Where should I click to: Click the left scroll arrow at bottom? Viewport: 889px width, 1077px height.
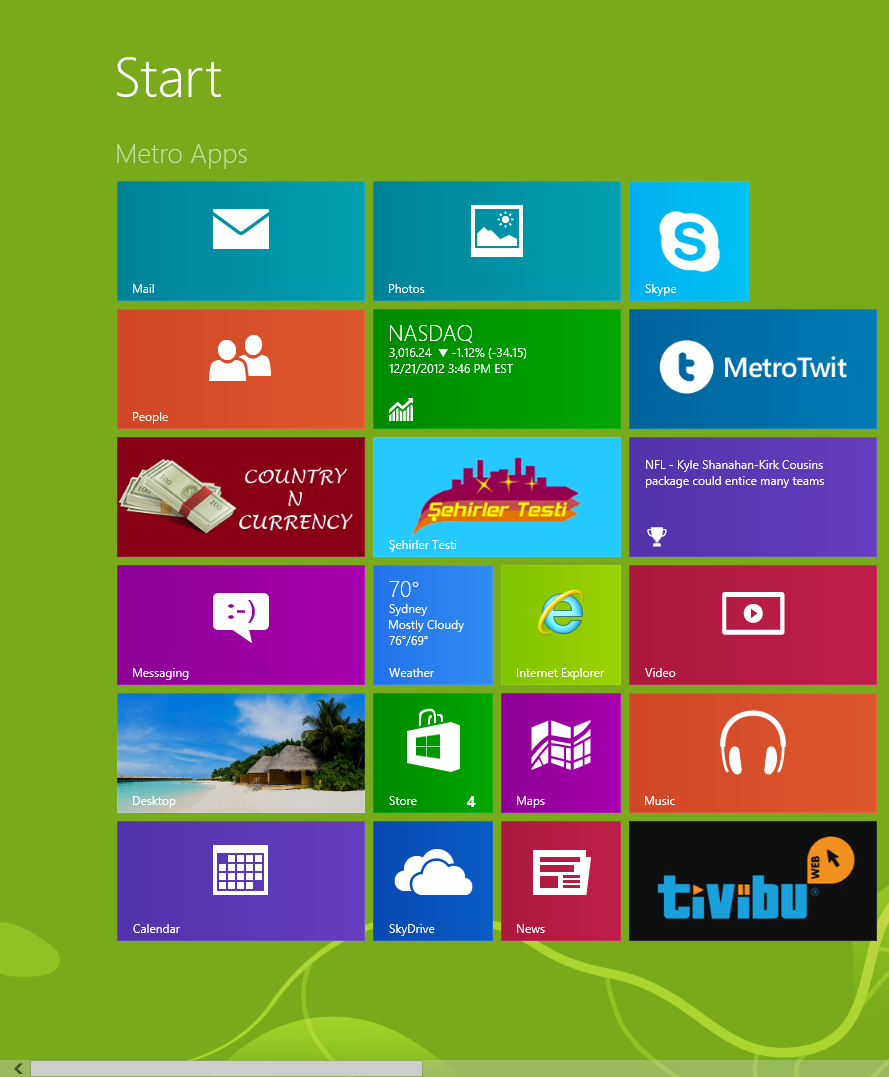click(18, 1068)
